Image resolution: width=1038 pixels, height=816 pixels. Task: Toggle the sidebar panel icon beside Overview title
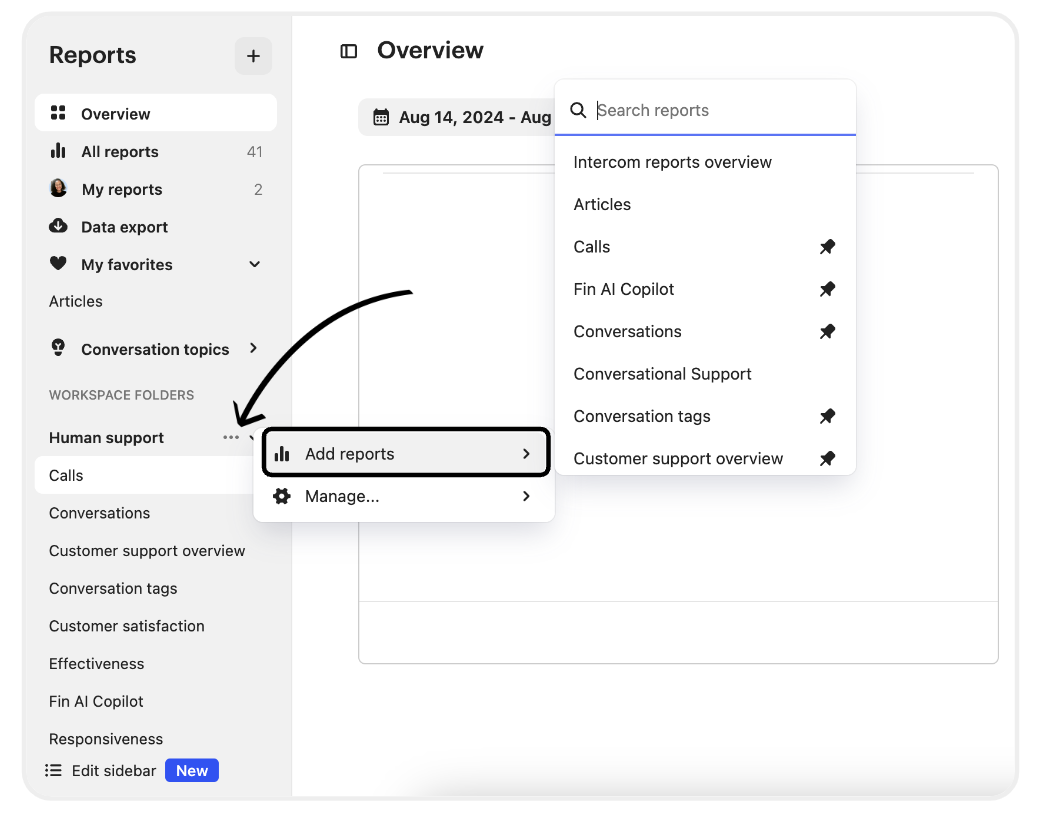(348, 51)
